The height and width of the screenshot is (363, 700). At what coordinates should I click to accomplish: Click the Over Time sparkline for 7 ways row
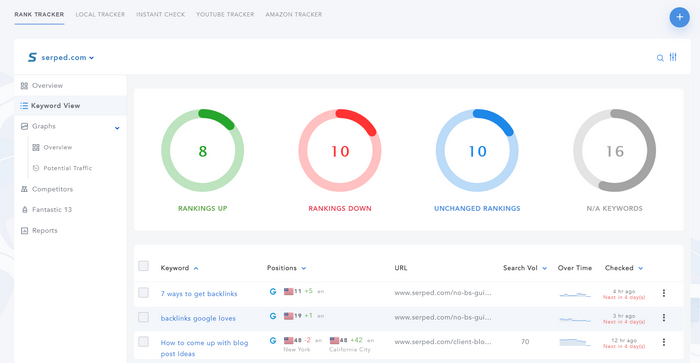coord(575,294)
